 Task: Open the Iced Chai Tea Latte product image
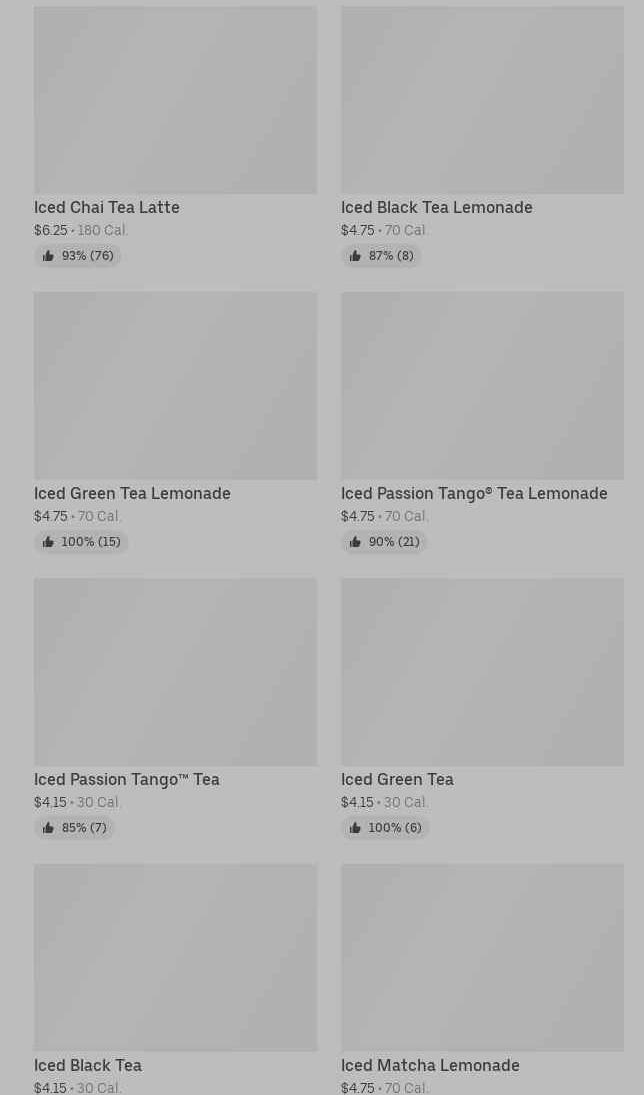(175, 100)
